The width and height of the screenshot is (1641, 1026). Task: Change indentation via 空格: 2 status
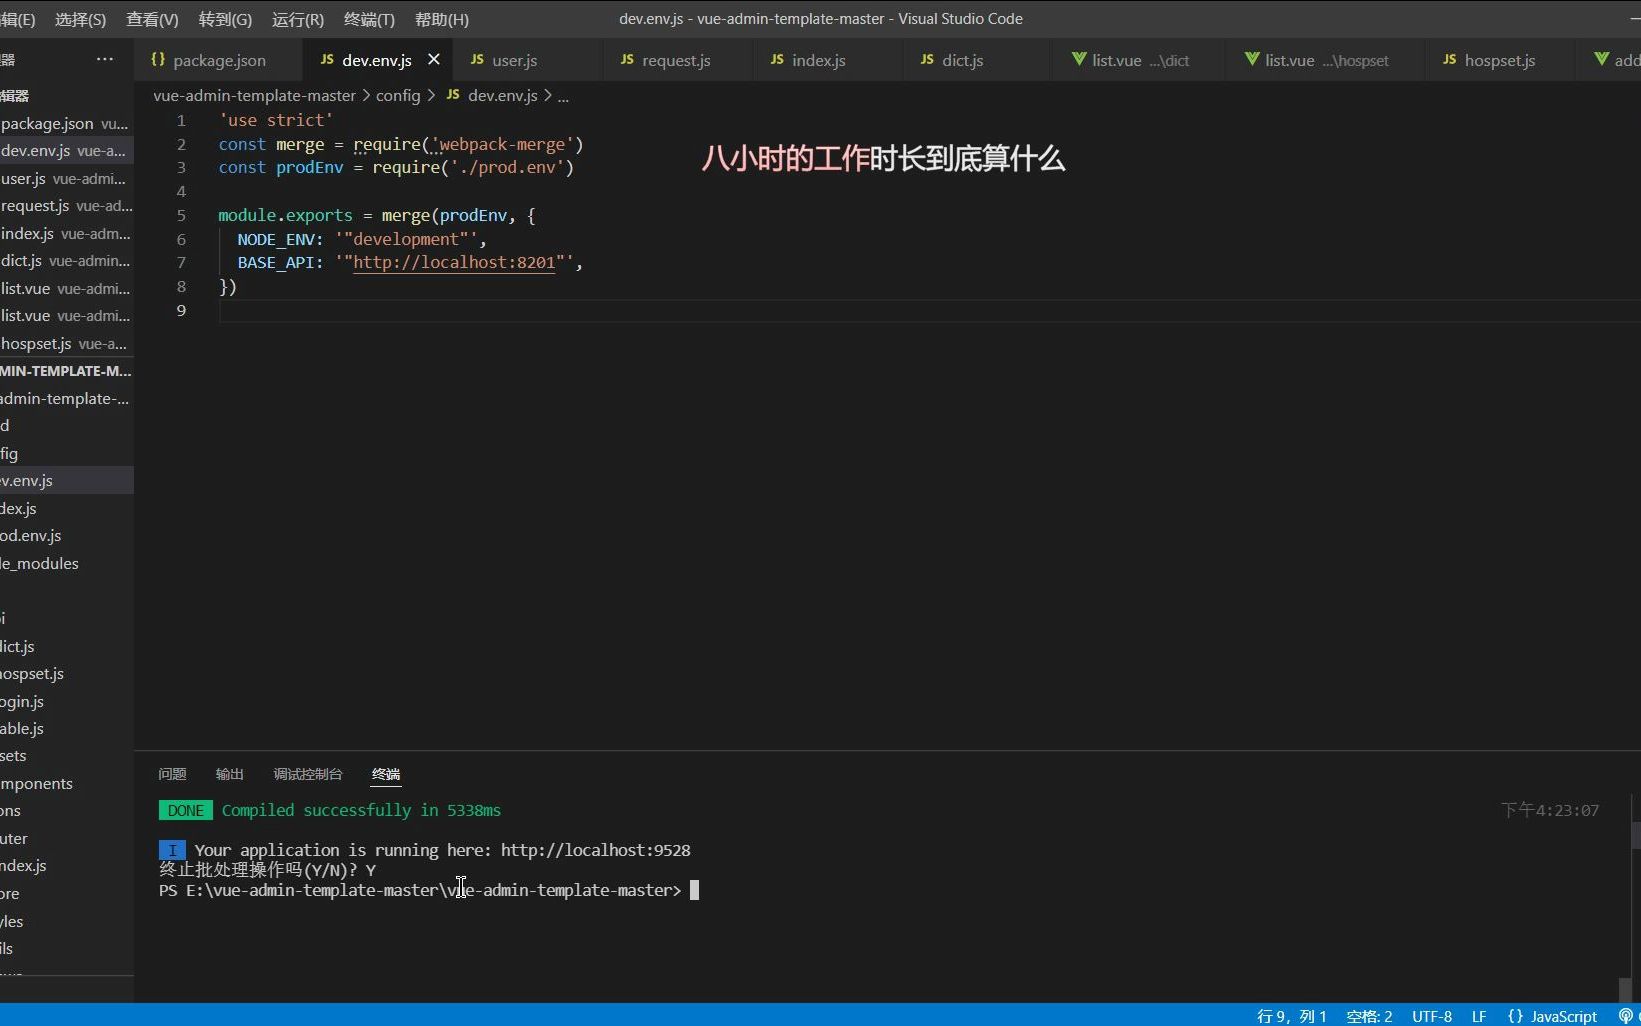1369,1016
